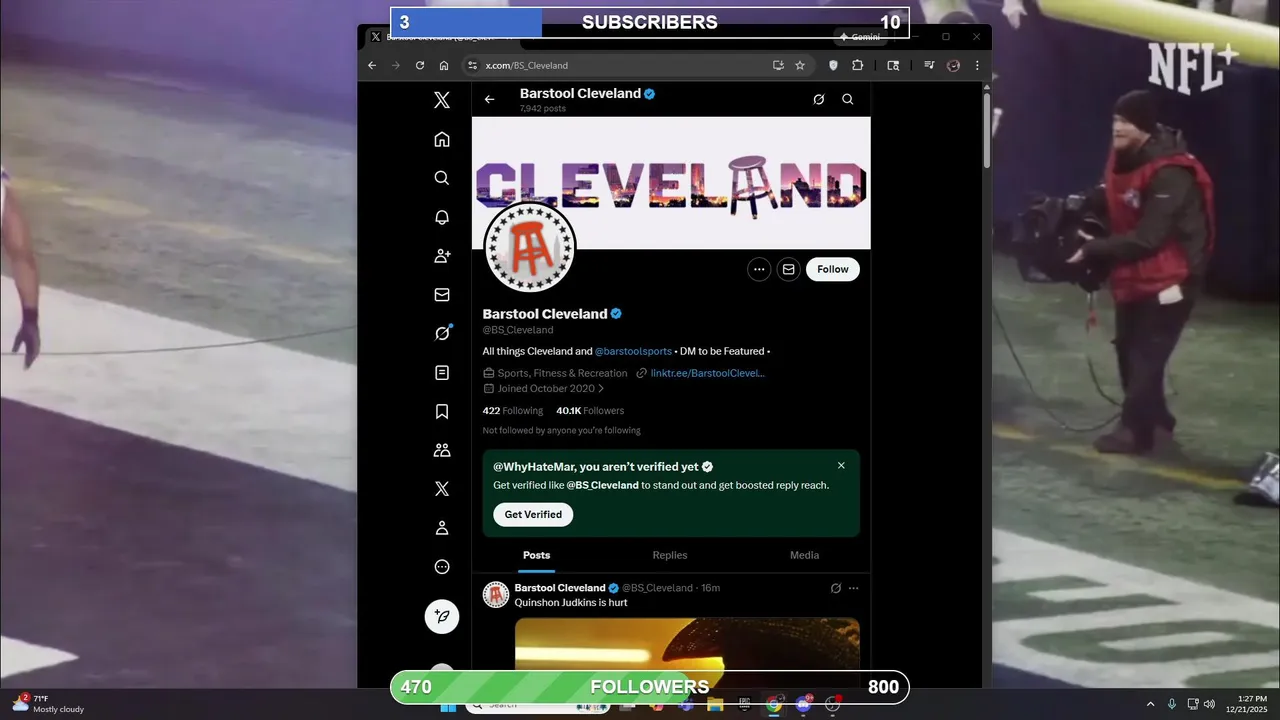Open Messages envelope in sidebar
Screen dimensions: 1280x720
coord(442,295)
